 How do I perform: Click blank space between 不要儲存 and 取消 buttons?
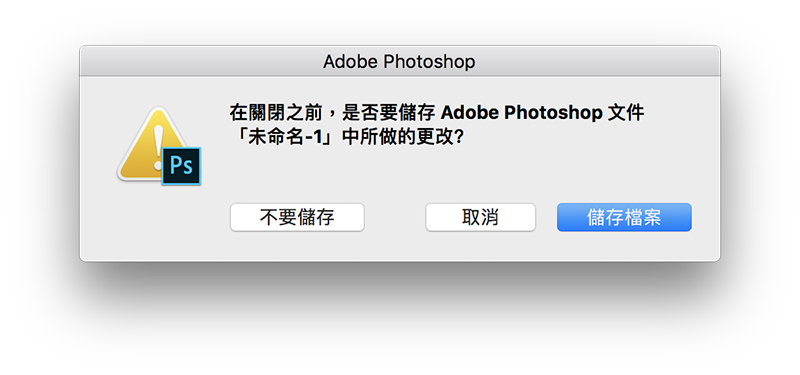(395, 217)
